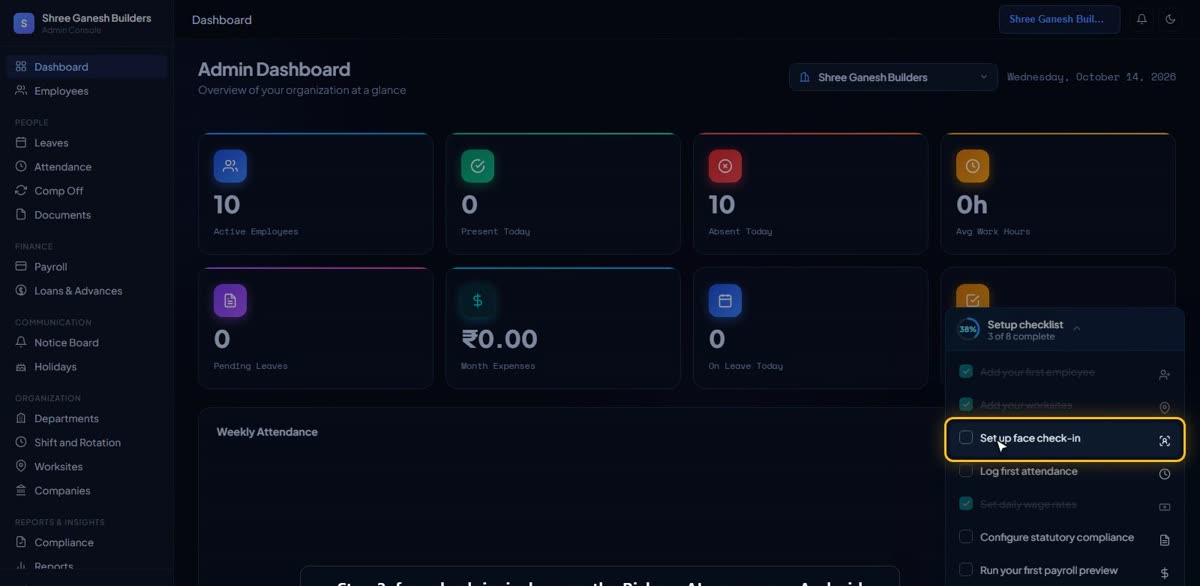Screen dimensions: 1200x586
Task: Click the '10 Active Employees' value
Action: [227, 205]
